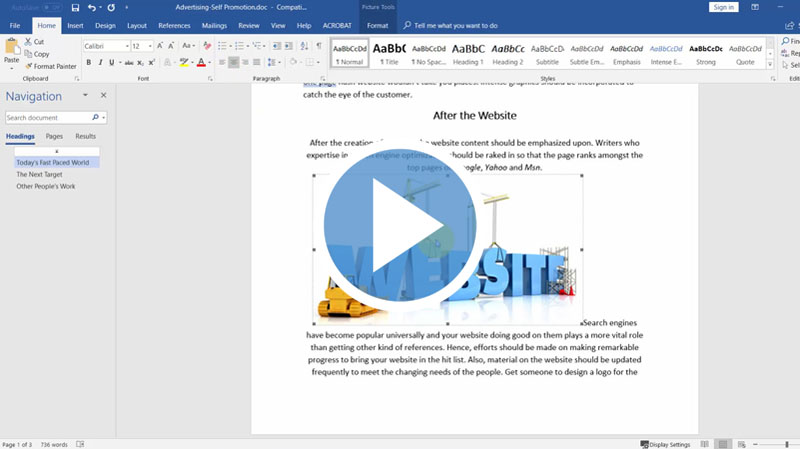Apply the Heading 1 style

pos(468,52)
